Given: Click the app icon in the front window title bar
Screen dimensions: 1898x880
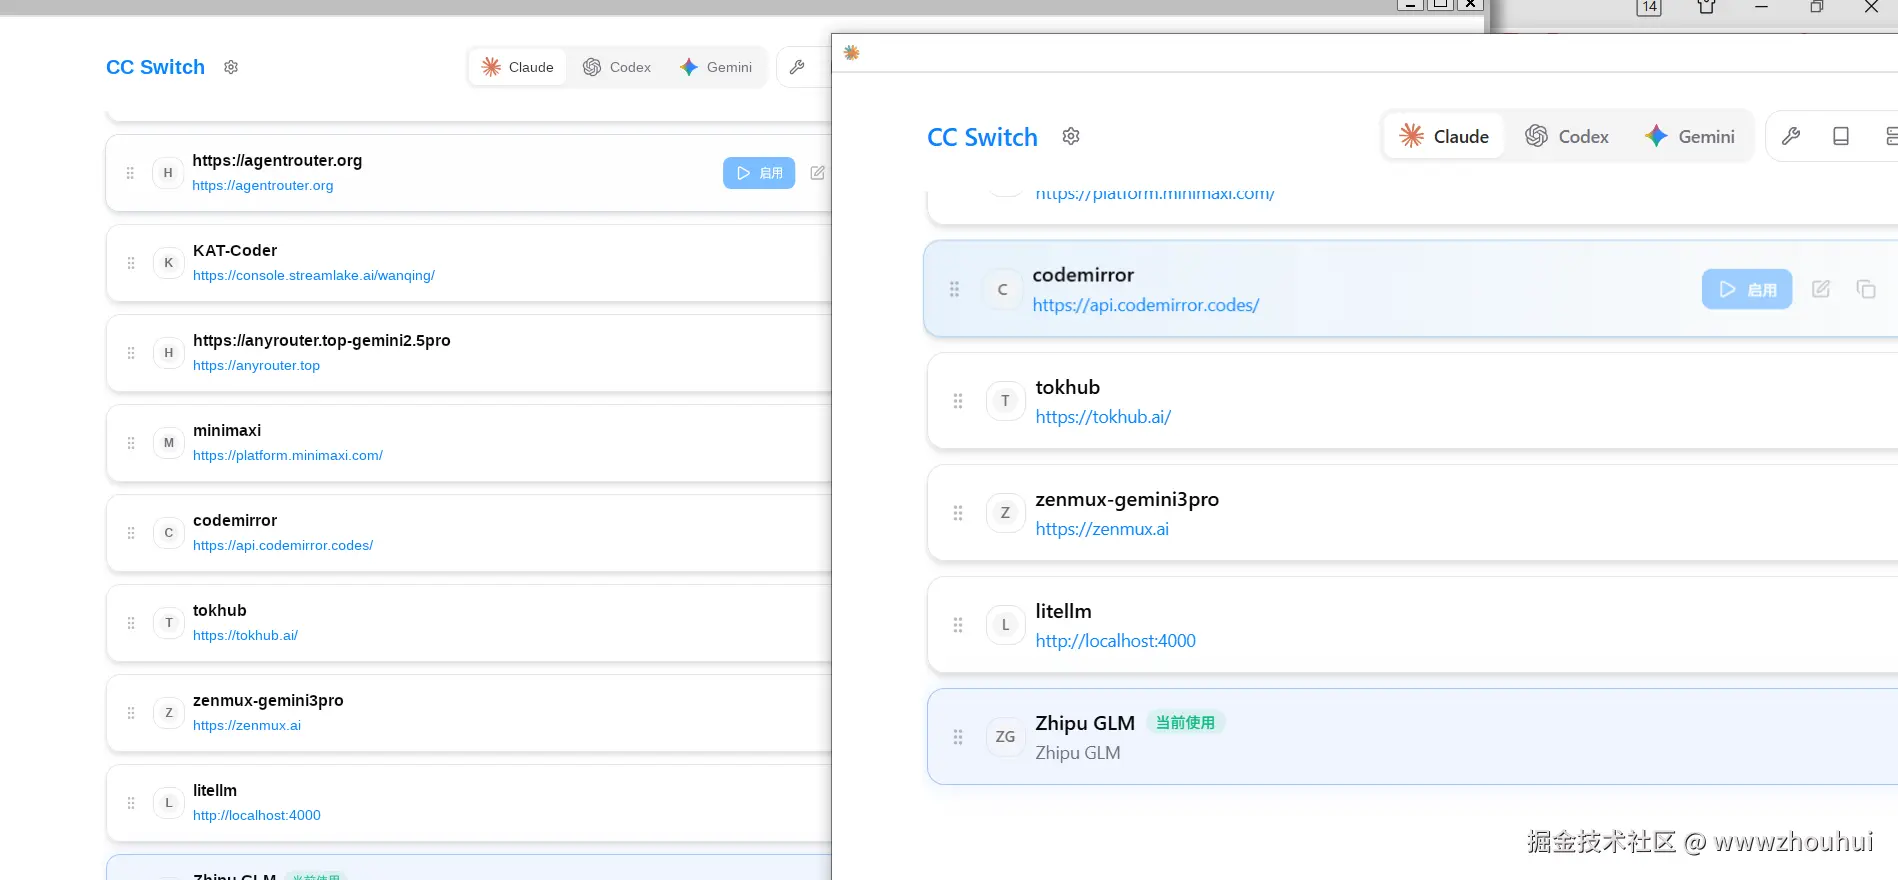Looking at the screenshot, I should 852,52.
